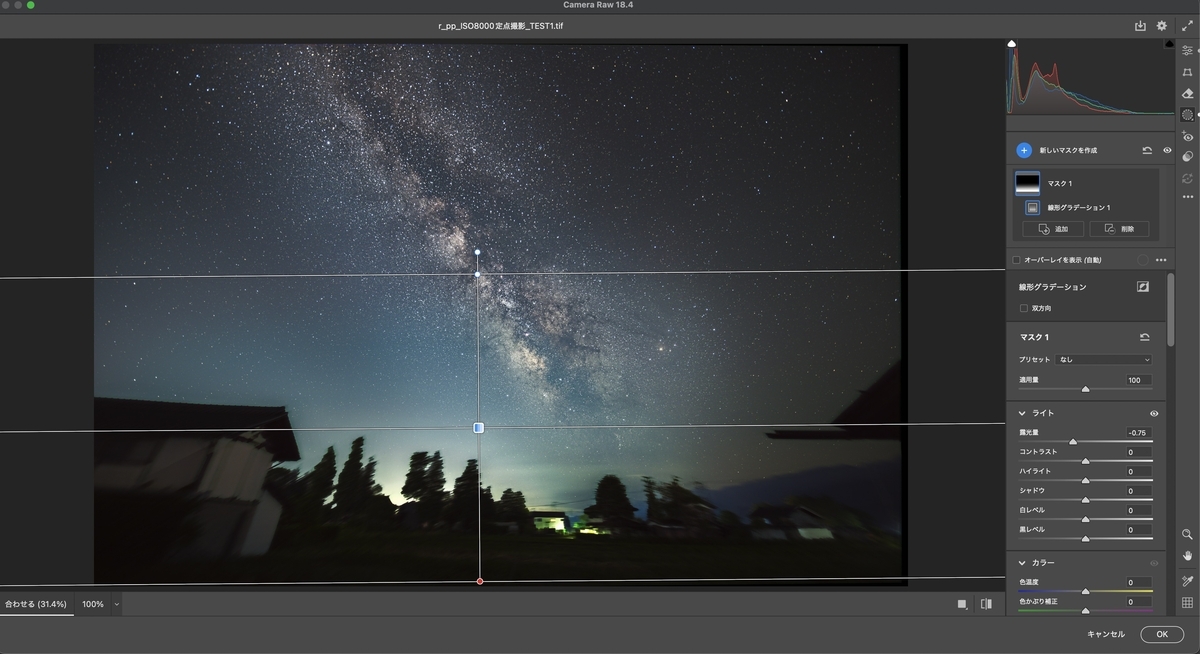1200x654 pixels.
Task: Click the 追加 button
Action: [x=1053, y=229]
